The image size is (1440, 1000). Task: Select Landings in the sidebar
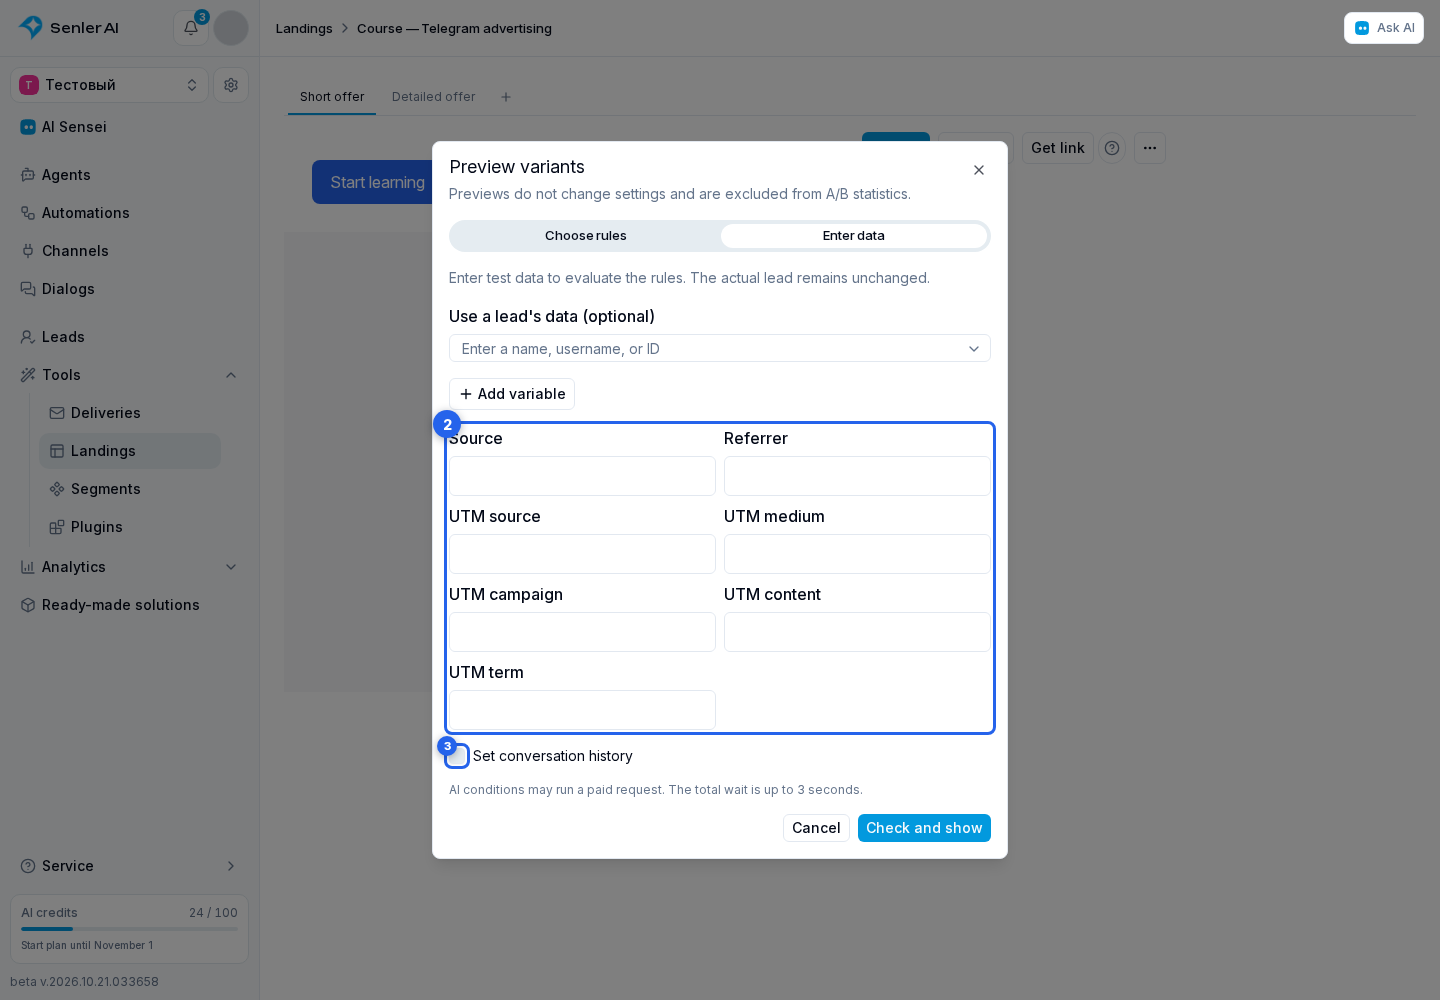click(x=130, y=451)
